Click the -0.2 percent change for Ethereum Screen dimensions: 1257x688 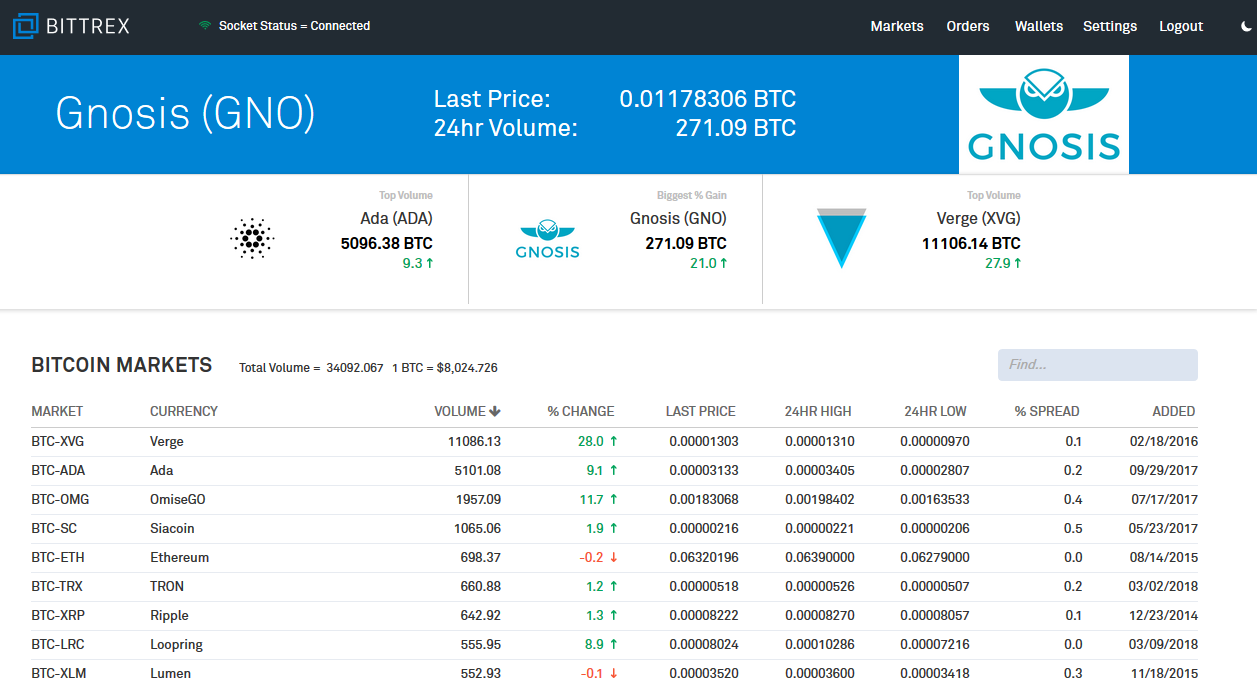point(591,557)
